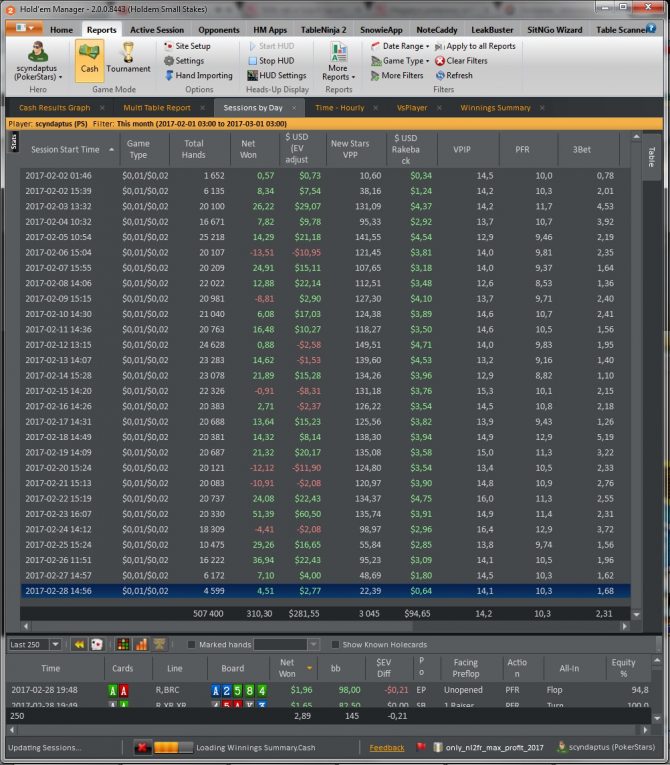670x765 pixels.
Task: Open the LeakBuster tab
Action: (492, 30)
